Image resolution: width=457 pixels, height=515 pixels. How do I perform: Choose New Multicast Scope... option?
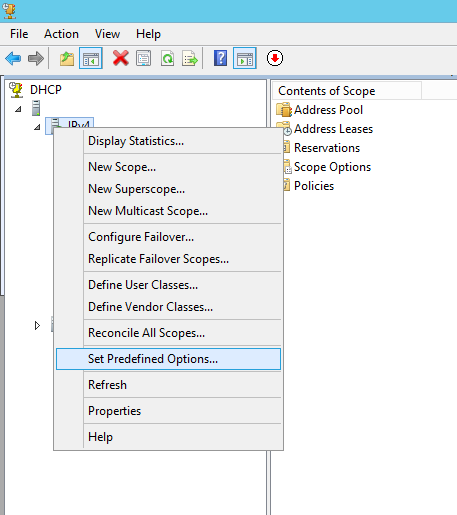tap(169, 211)
